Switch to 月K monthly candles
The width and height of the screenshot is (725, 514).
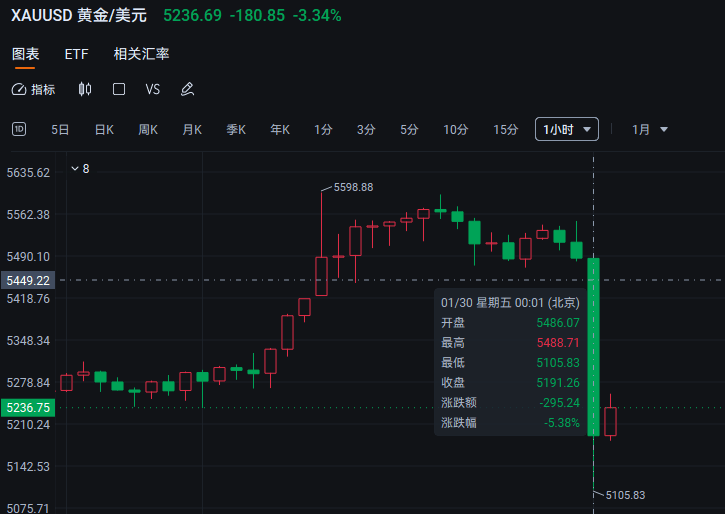pyautogui.click(x=192, y=129)
